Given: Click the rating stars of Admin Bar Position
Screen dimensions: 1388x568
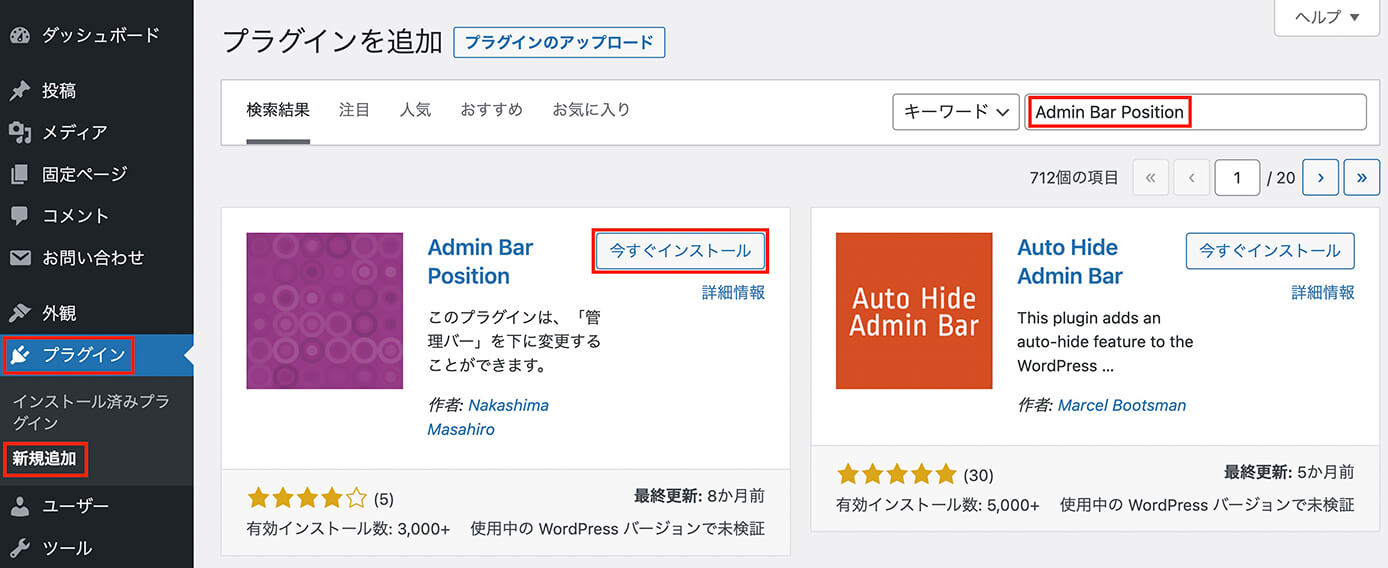Looking at the screenshot, I should tap(308, 497).
